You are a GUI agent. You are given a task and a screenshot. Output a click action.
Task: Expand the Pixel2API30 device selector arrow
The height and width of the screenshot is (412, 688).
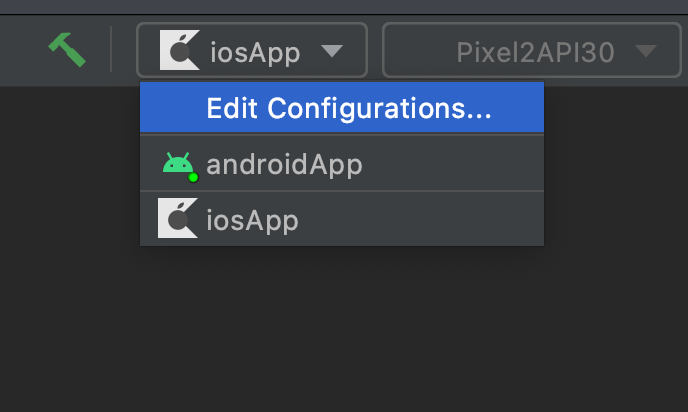[x=646, y=51]
